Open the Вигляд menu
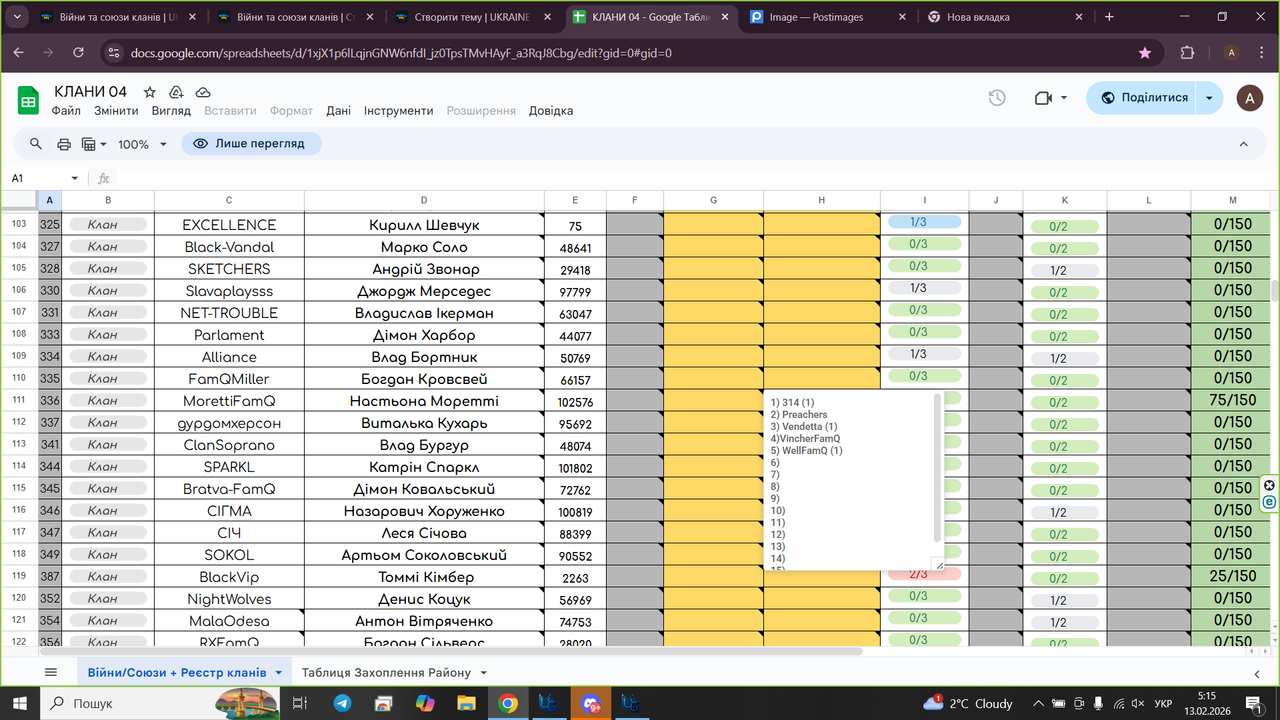The height and width of the screenshot is (720, 1280). (x=171, y=111)
